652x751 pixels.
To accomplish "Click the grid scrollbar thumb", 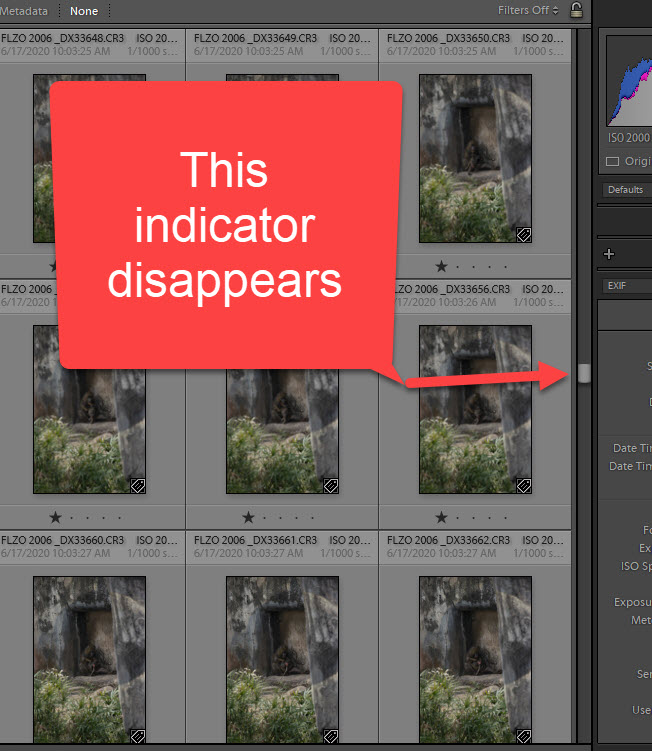I will (x=584, y=373).
